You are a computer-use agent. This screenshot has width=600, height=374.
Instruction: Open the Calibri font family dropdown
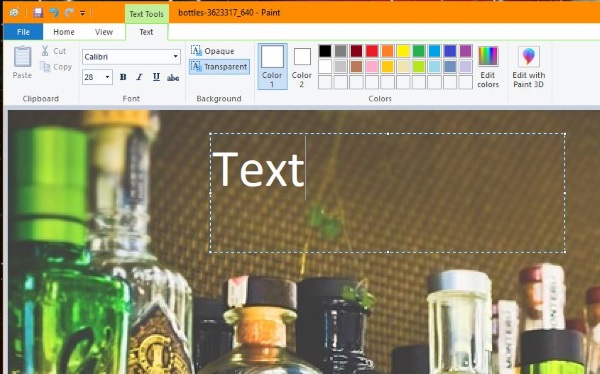point(131,57)
